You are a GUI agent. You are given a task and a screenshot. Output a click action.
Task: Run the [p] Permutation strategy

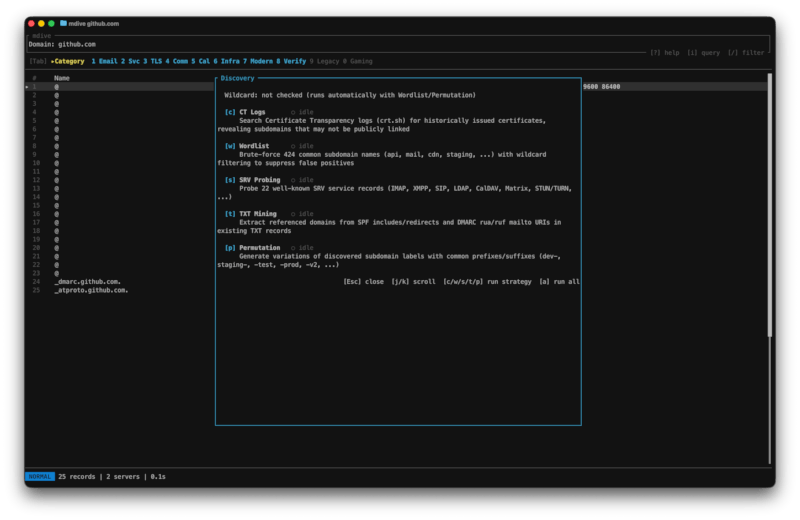point(253,247)
